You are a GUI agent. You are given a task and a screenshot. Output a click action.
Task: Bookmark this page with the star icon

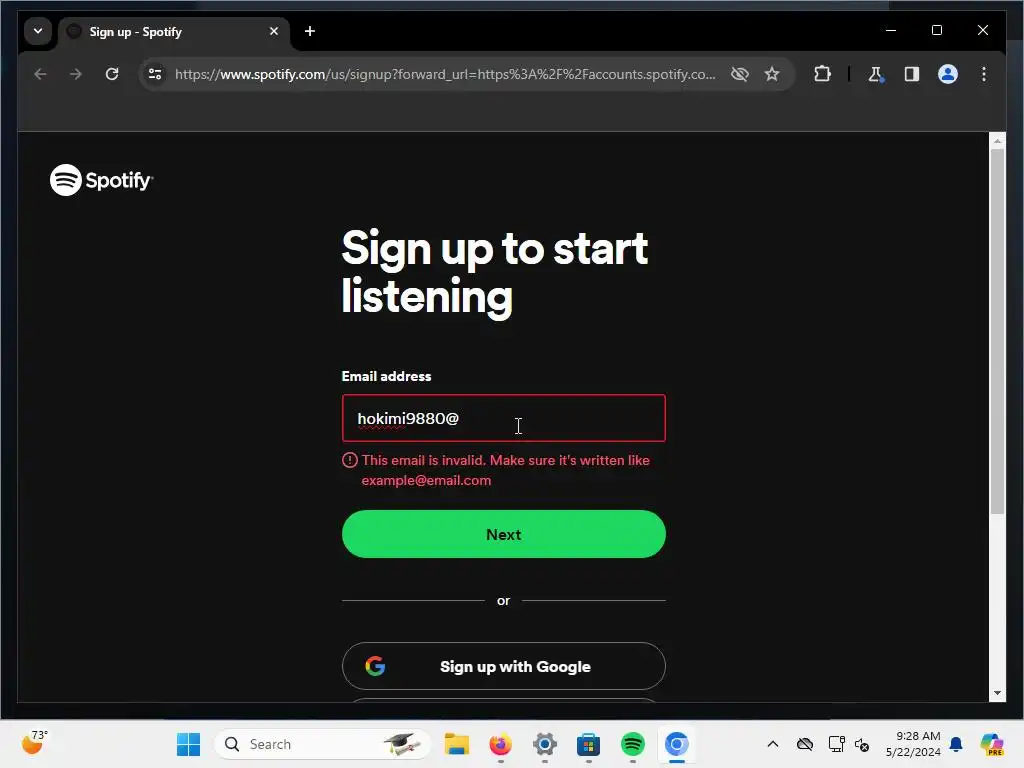click(772, 74)
